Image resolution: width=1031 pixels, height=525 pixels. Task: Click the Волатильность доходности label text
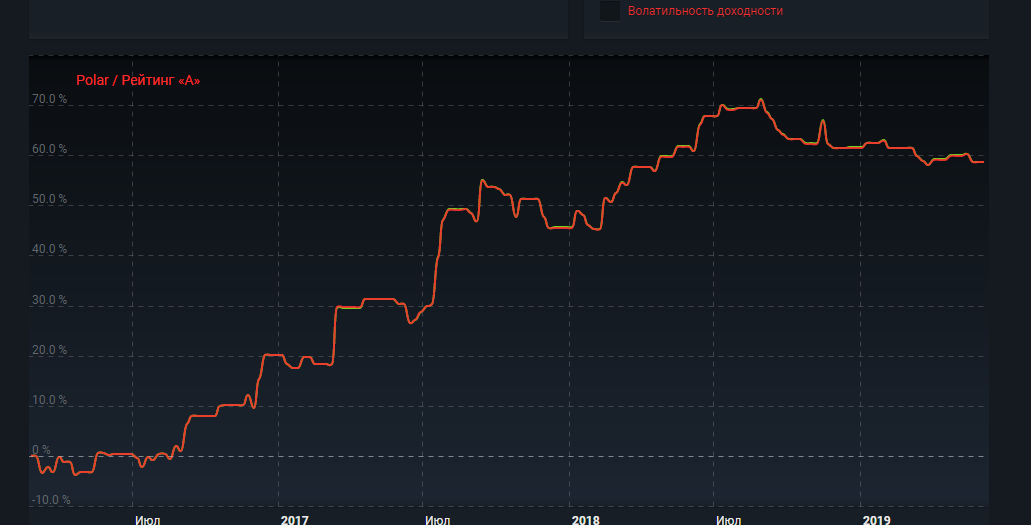705,11
